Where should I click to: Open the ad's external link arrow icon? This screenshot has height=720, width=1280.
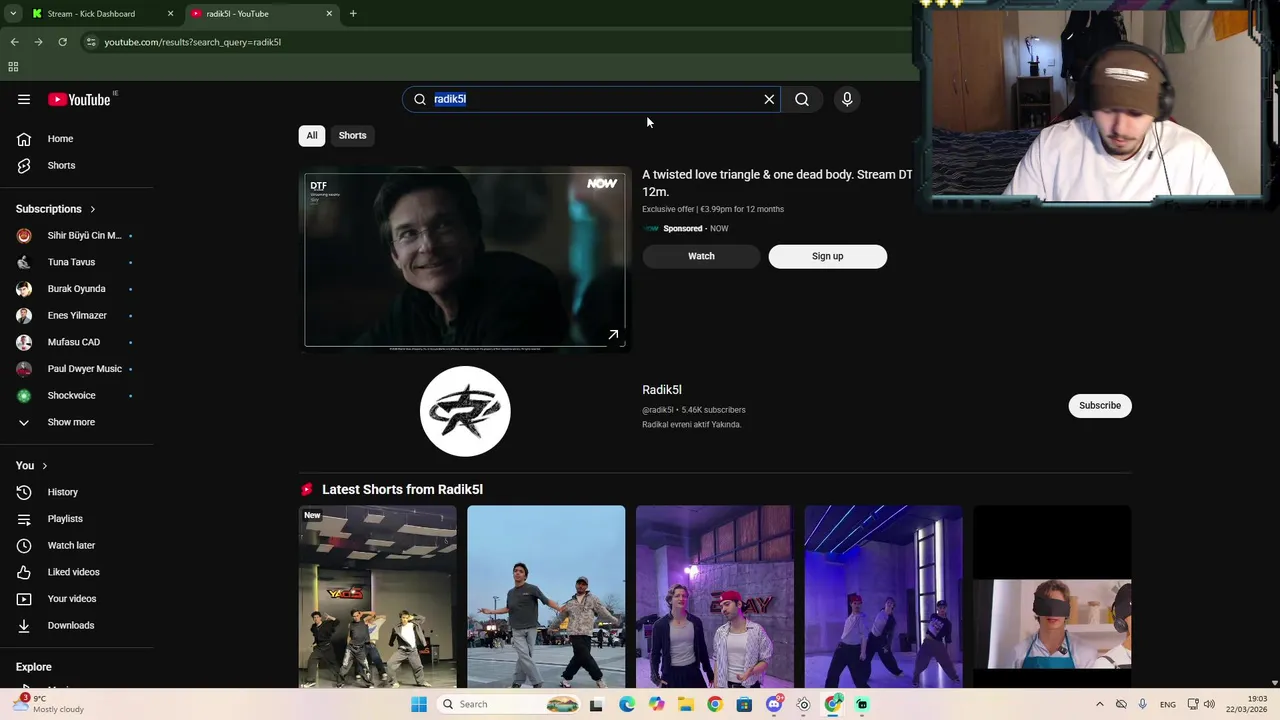pyautogui.click(x=613, y=335)
